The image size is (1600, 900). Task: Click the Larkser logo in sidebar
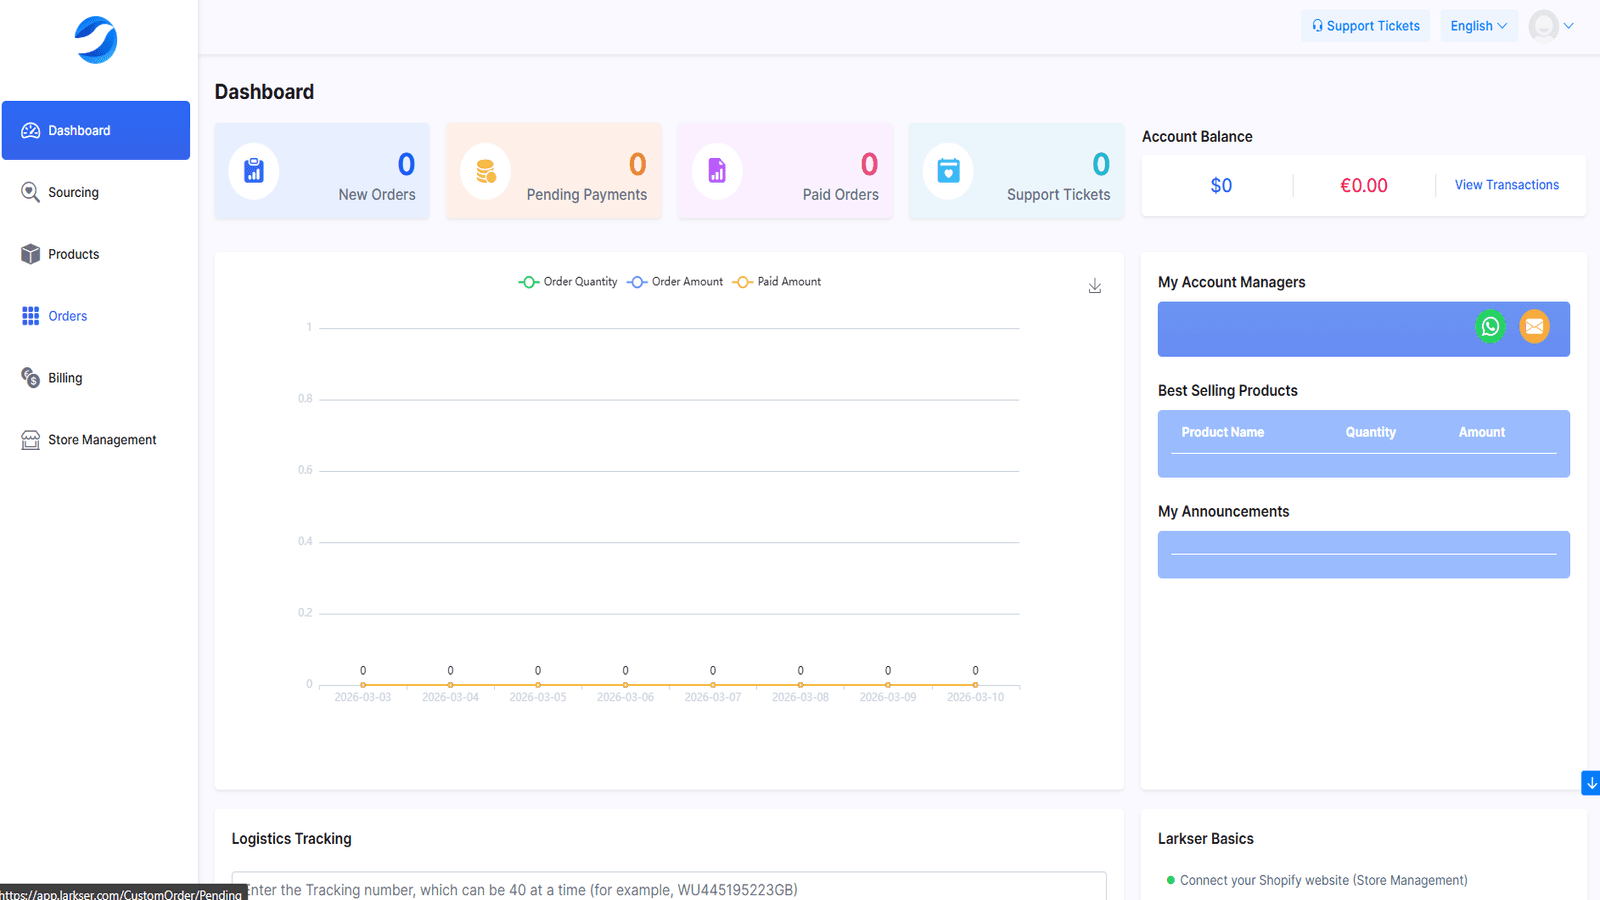click(96, 40)
